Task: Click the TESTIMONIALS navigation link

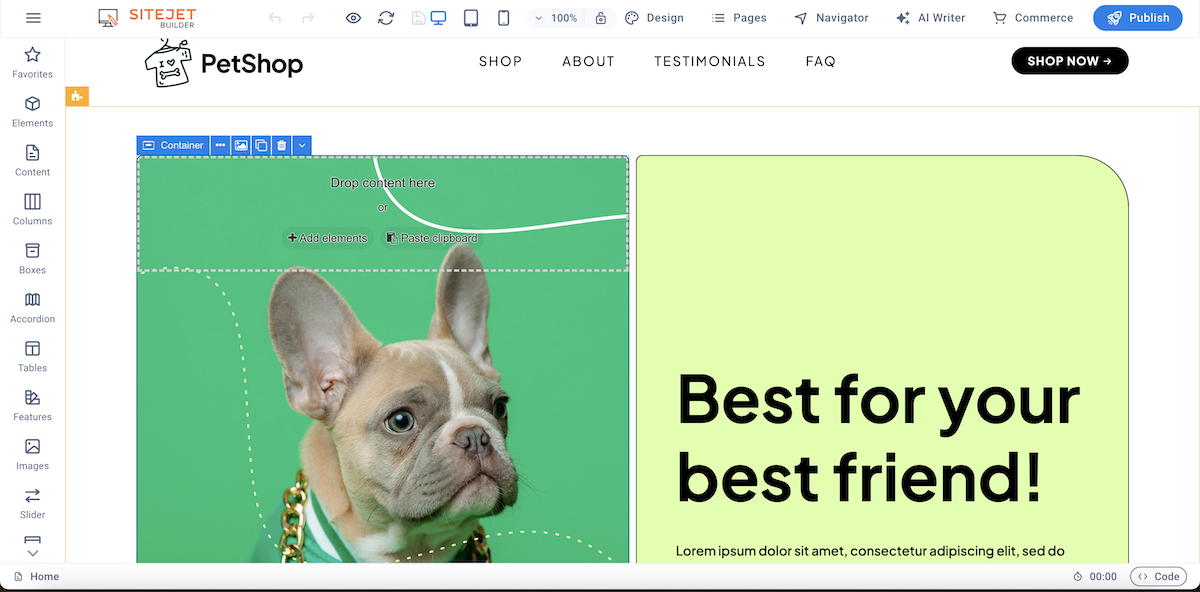Action: (710, 61)
